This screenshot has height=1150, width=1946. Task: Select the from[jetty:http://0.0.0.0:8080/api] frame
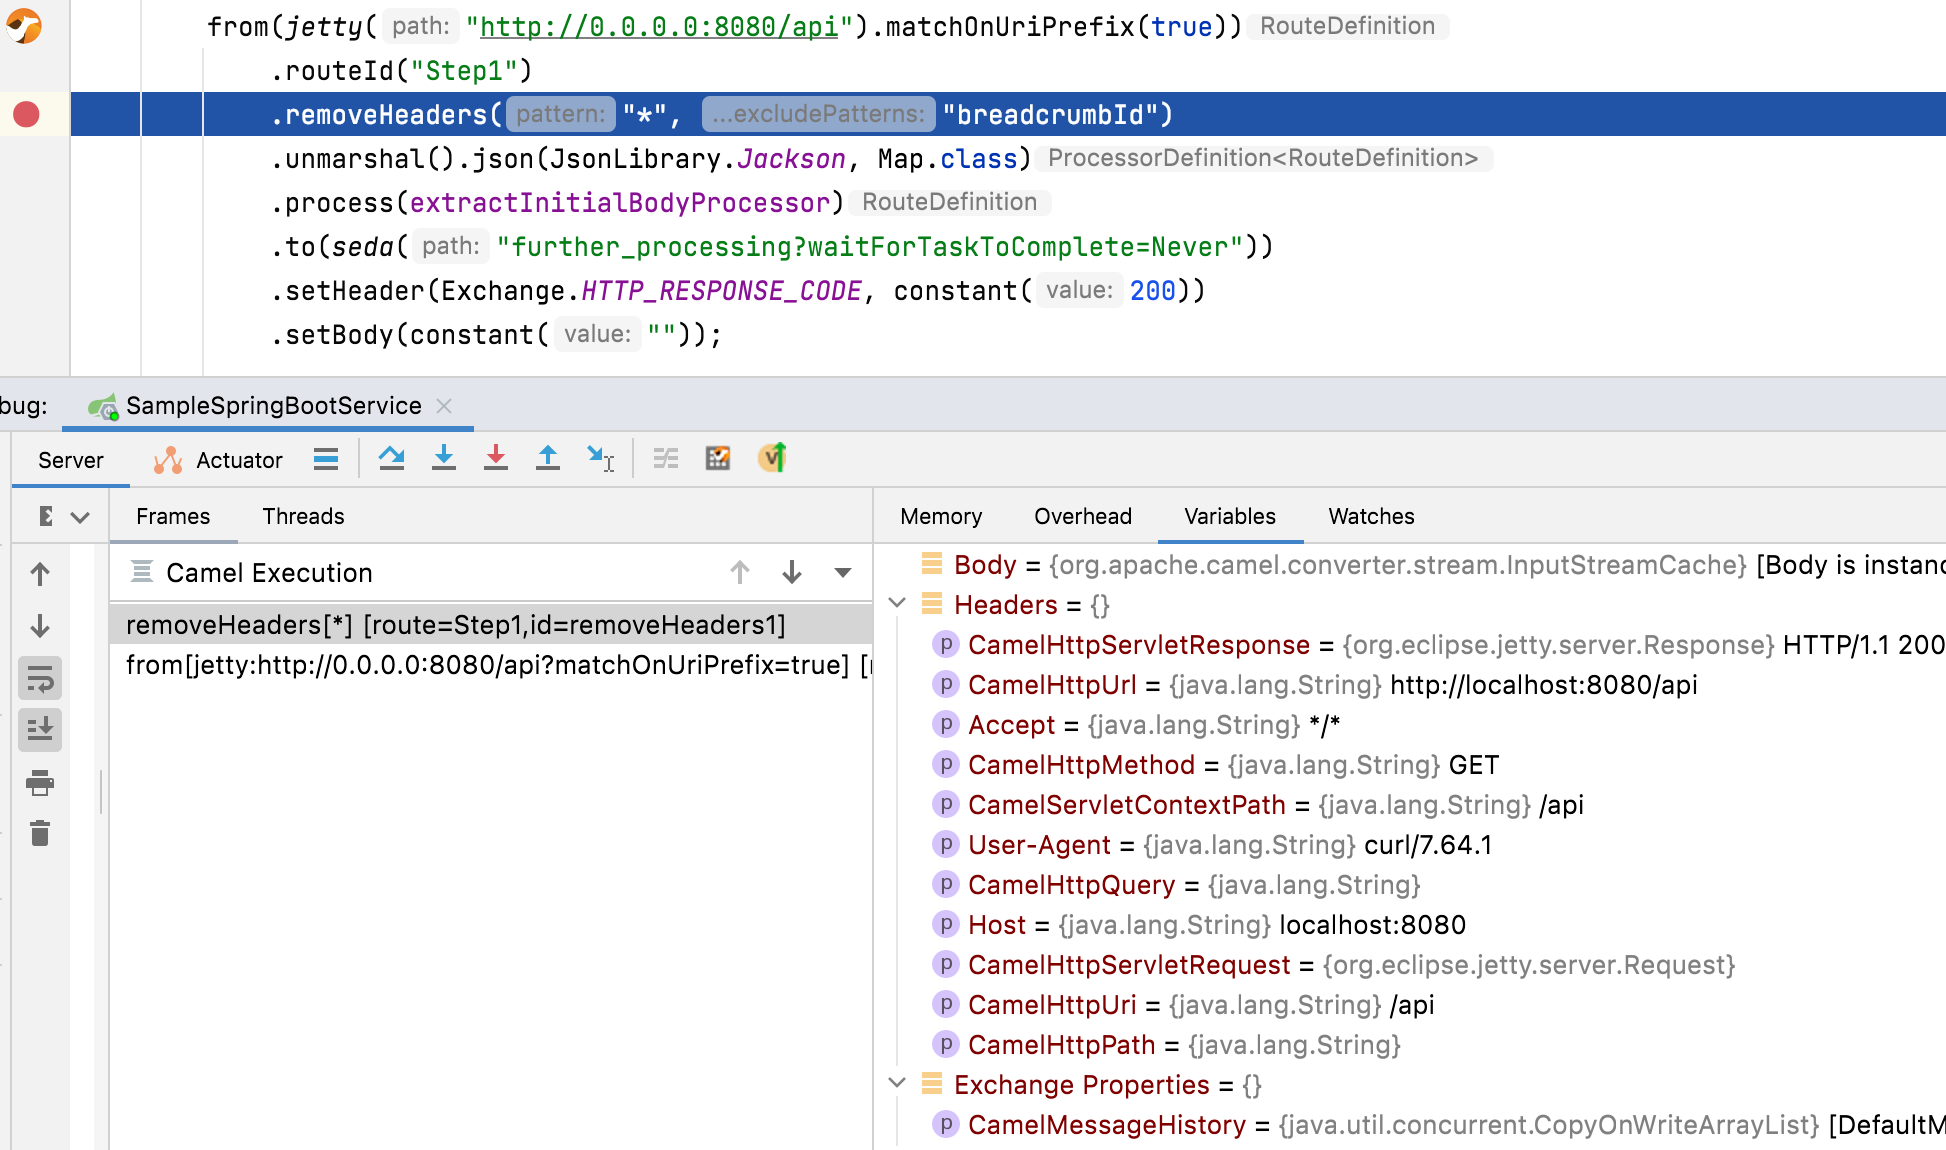(x=490, y=665)
